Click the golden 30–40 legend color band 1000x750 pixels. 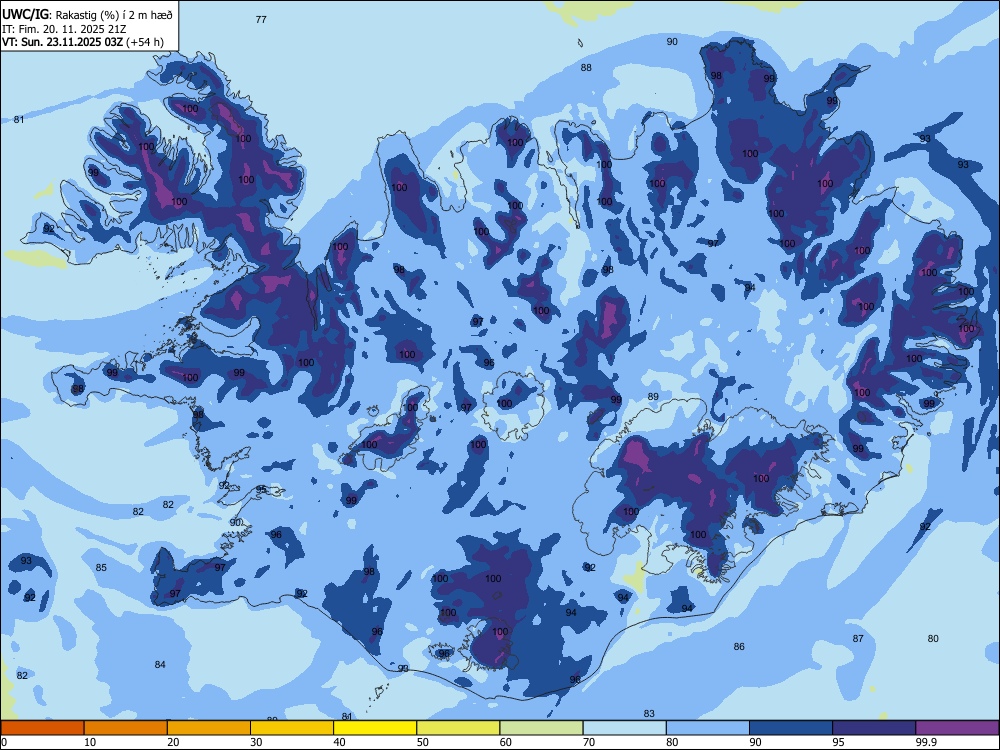pyautogui.click(x=292, y=728)
